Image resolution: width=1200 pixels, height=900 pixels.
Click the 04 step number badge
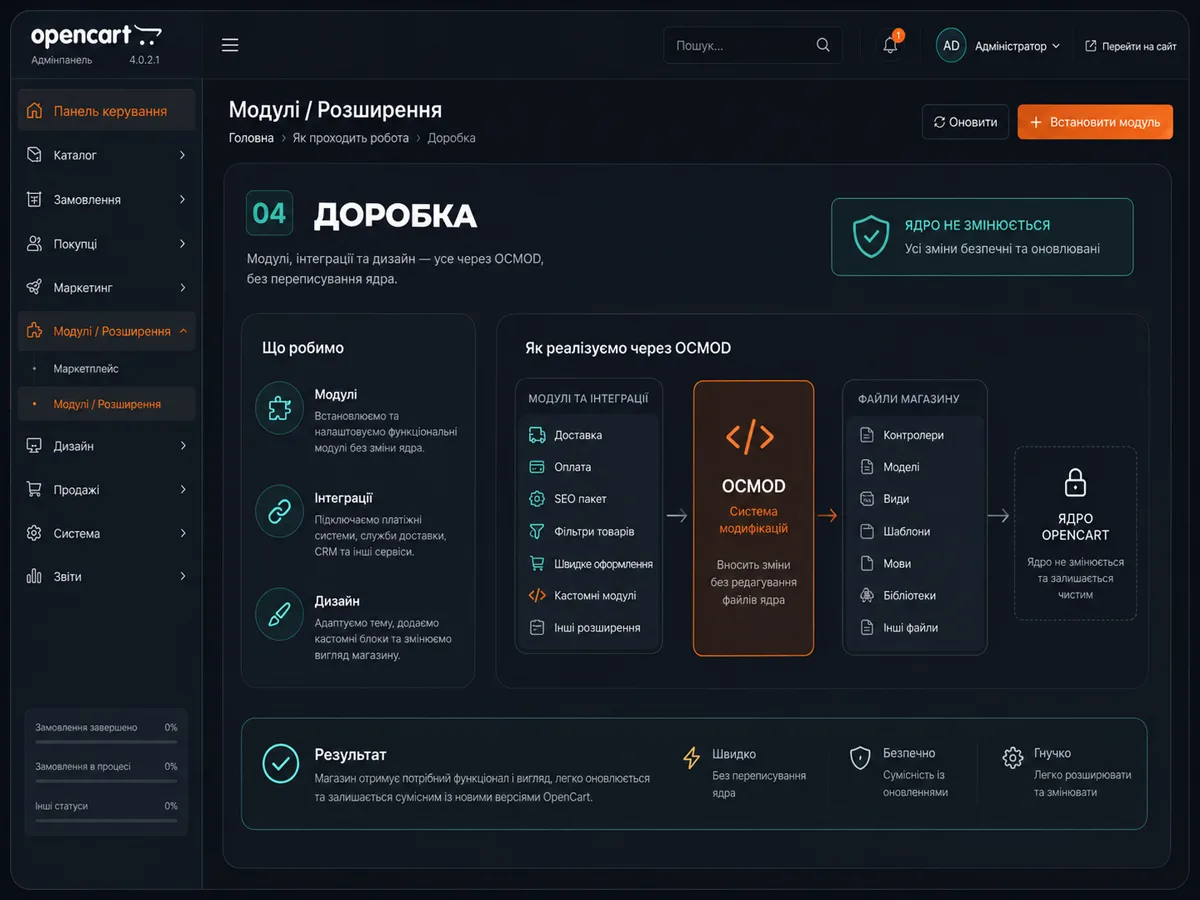[269, 213]
